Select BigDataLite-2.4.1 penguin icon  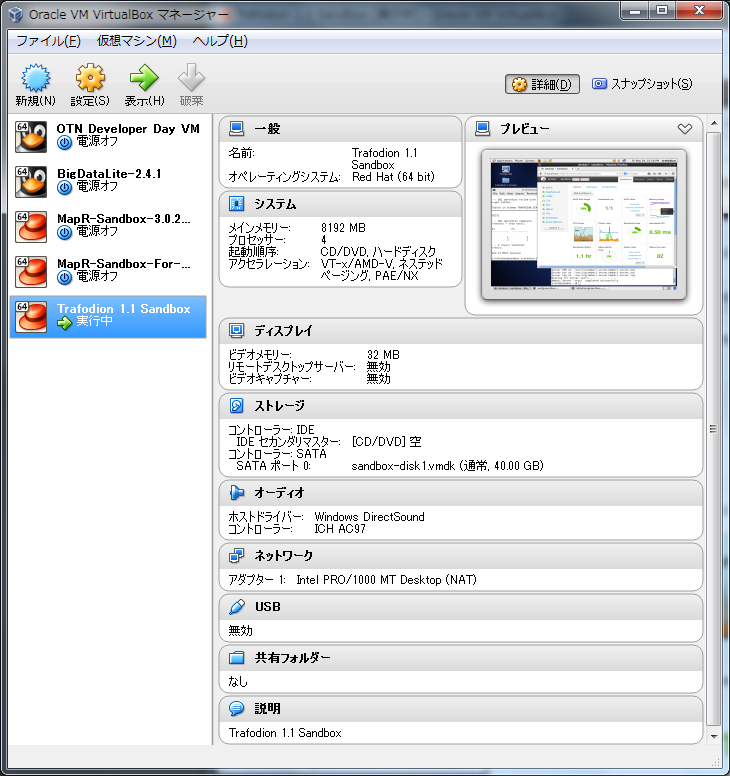[x=31, y=182]
